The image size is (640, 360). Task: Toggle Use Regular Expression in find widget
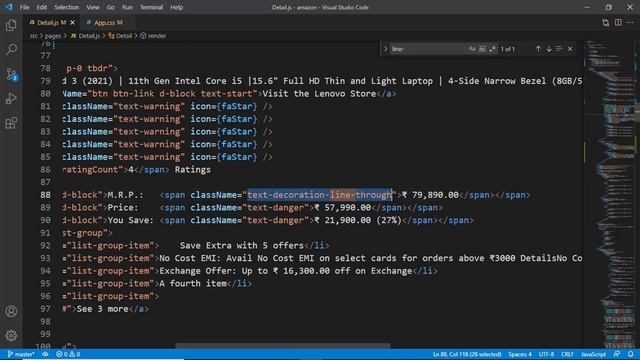pyautogui.click(x=492, y=49)
